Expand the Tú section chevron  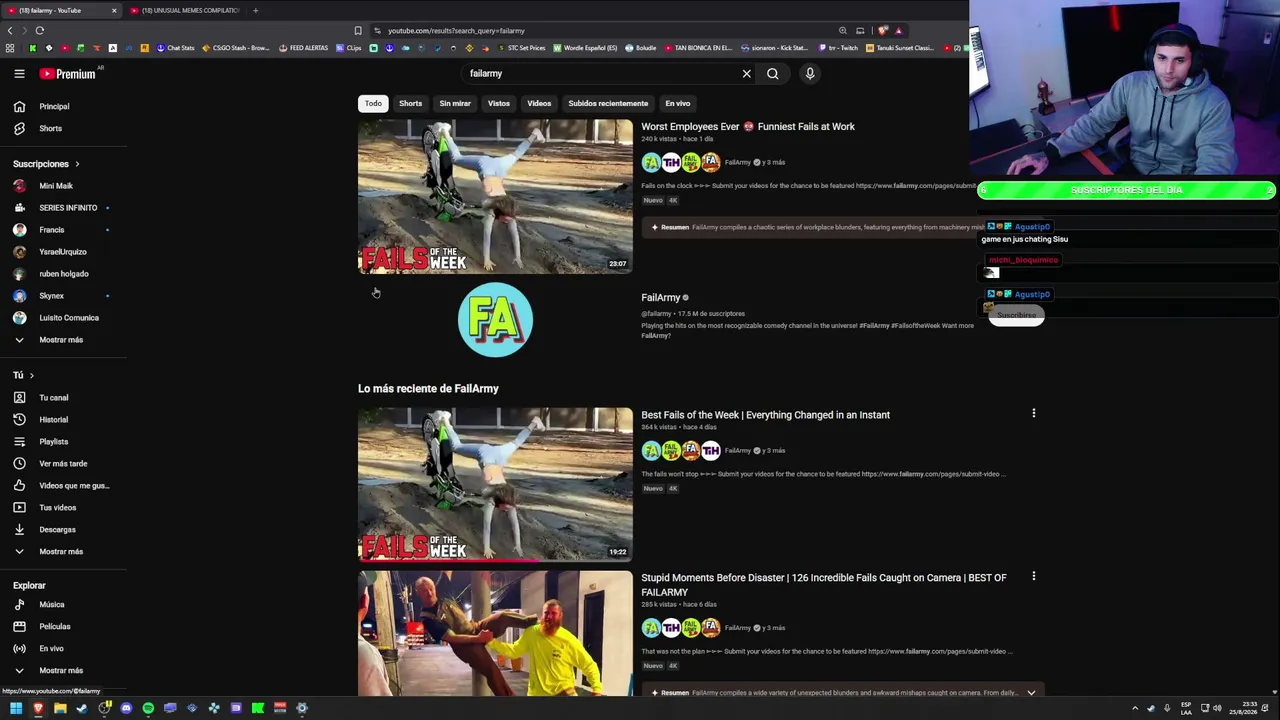click(31, 375)
